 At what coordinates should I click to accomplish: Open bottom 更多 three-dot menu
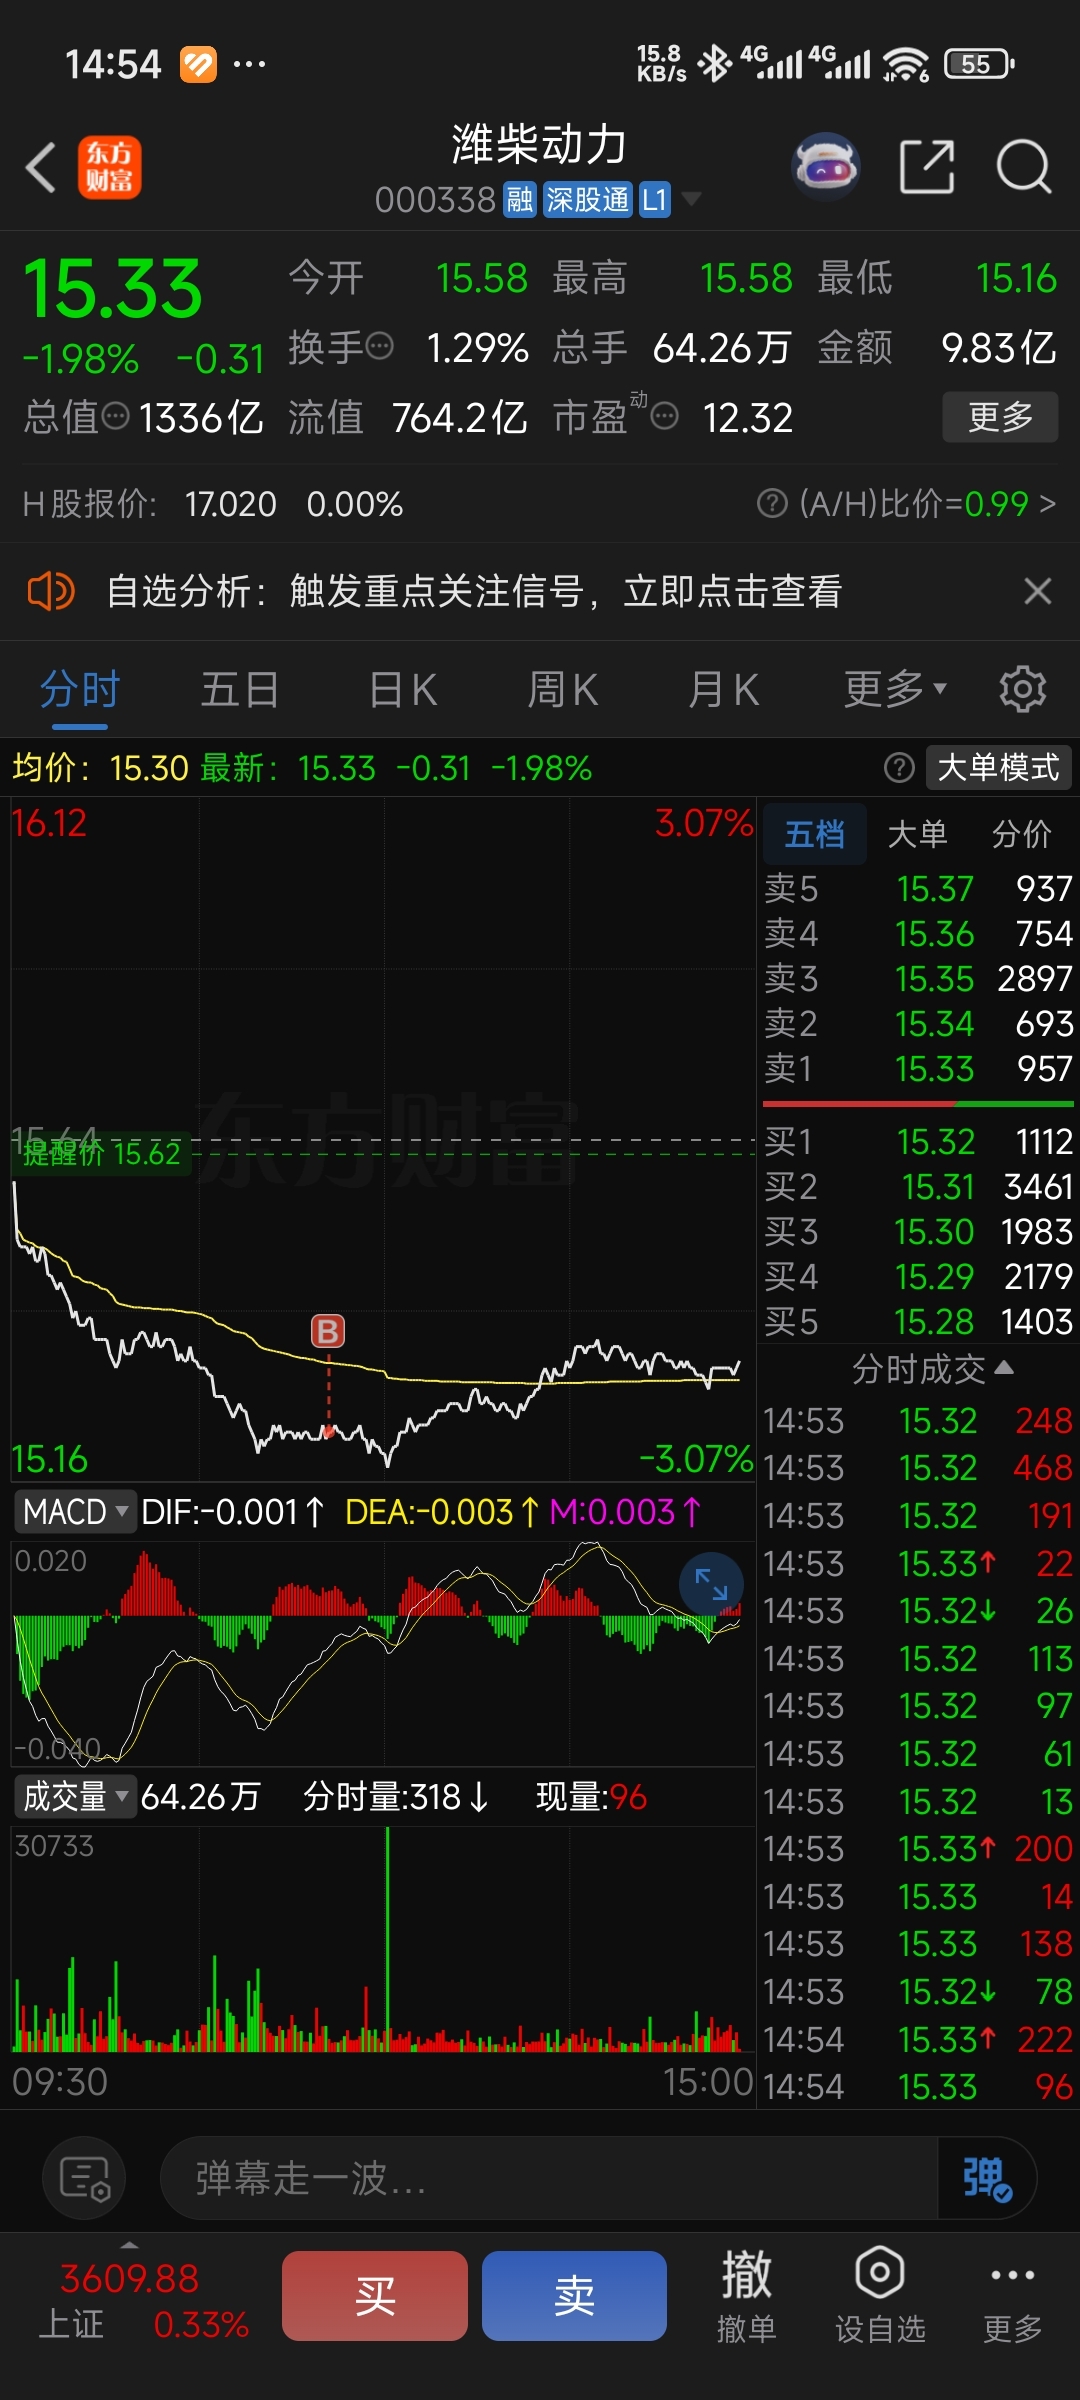click(1012, 2297)
